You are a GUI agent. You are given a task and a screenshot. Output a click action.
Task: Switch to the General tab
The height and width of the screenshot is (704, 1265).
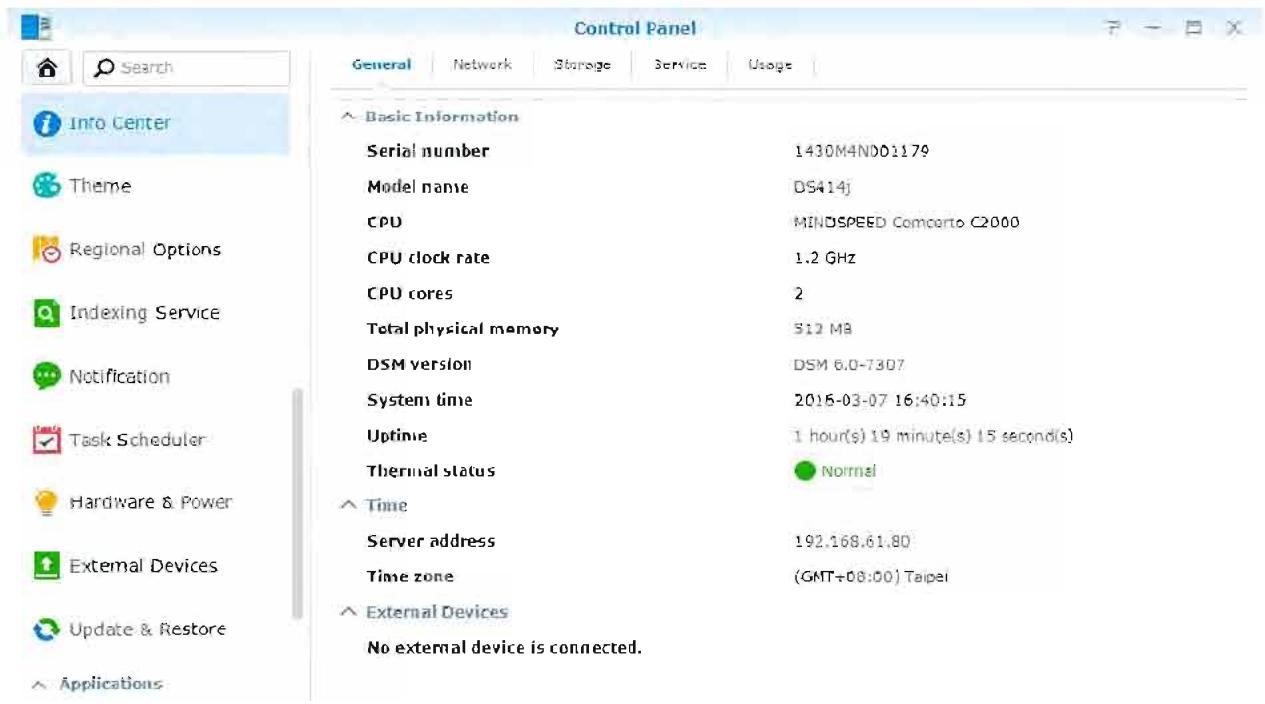coord(381,65)
